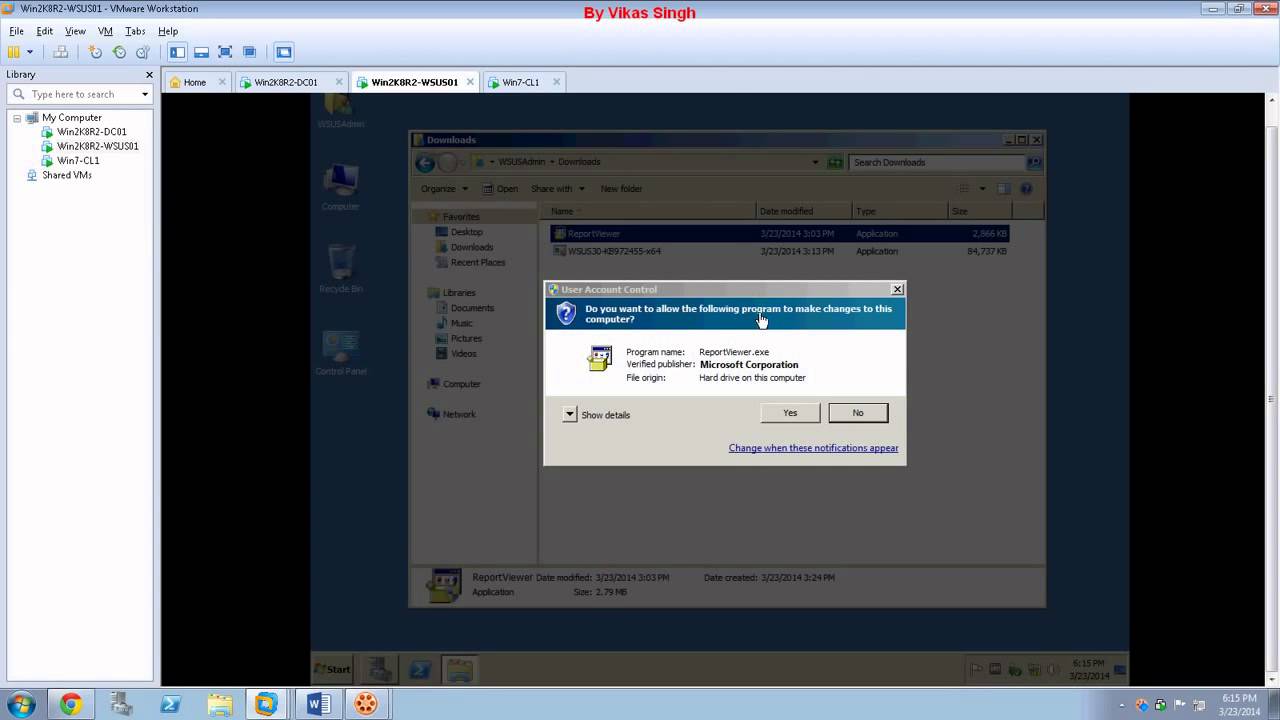Open the Snapshot Manager icon
This screenshot has width=1280, height=720.
(x=143, y=52)
